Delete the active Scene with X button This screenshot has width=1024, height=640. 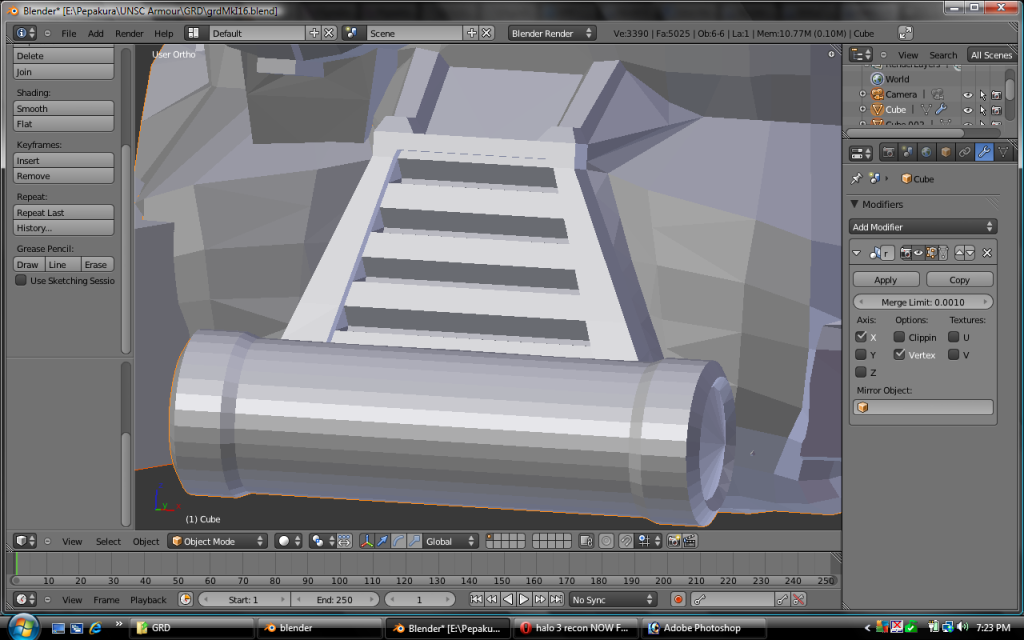[487, 33]
